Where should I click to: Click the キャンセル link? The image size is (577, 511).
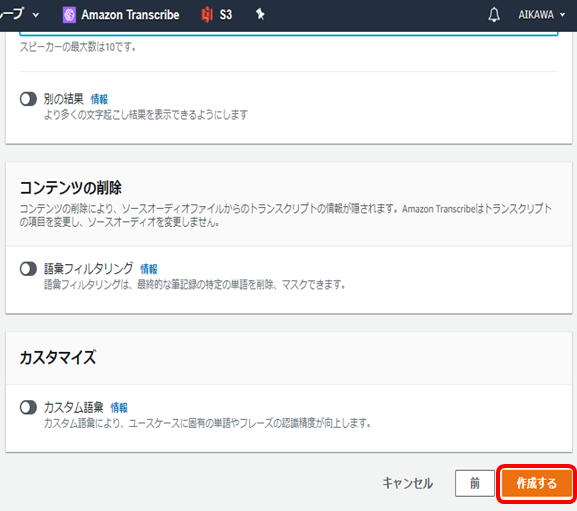tap(407, 483)
